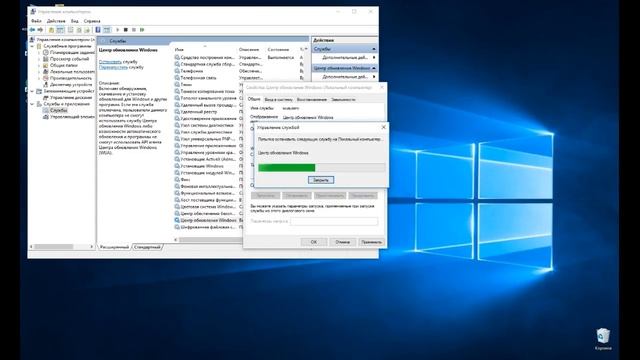Toggle the console tree toolbar icon
640x360 pixels.
(60, 30)
